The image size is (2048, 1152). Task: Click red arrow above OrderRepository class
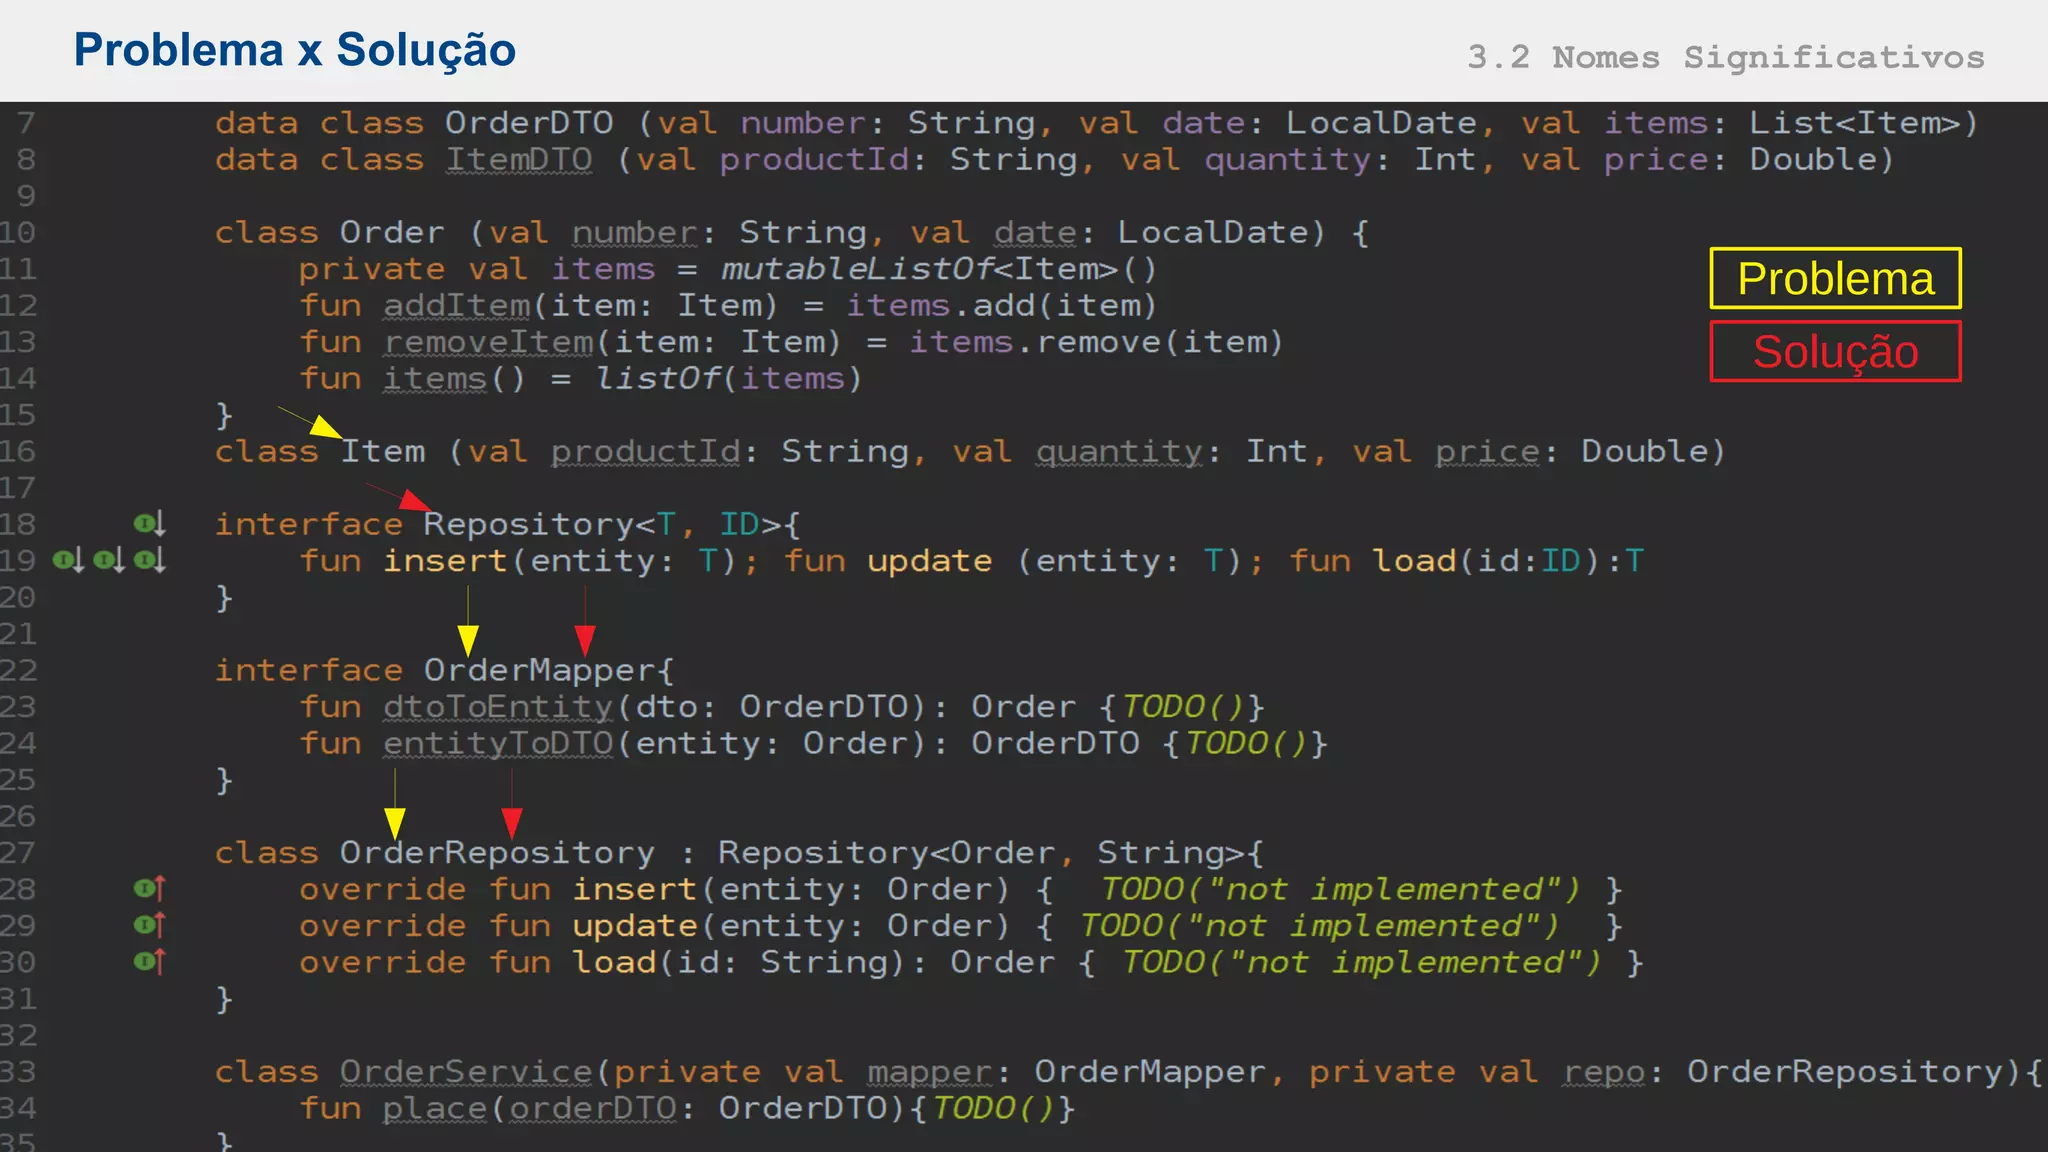(512, 820)
